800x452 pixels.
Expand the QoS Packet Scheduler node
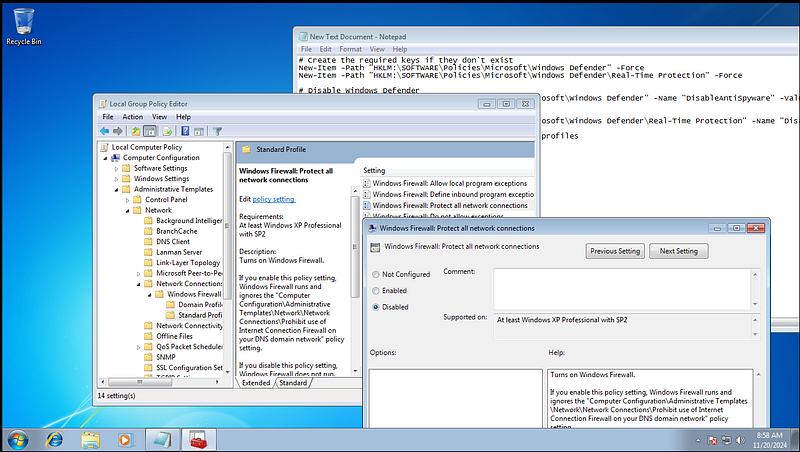point(138,347)
